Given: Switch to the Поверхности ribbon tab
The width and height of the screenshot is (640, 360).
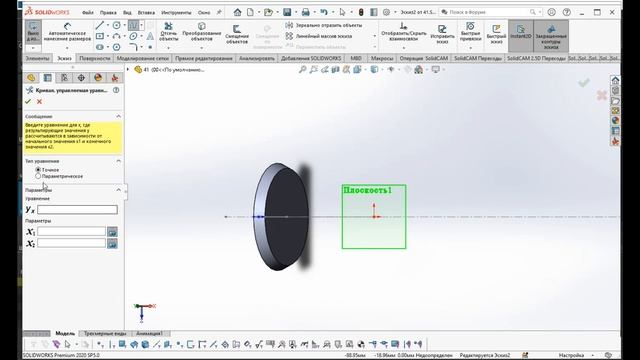Looking at the screenshot, I should pos(95,58).
